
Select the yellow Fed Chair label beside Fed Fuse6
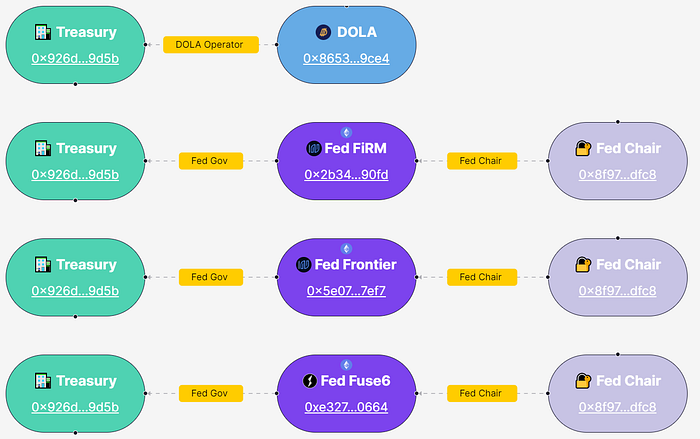pyautogui.click(x=482, y=393)
